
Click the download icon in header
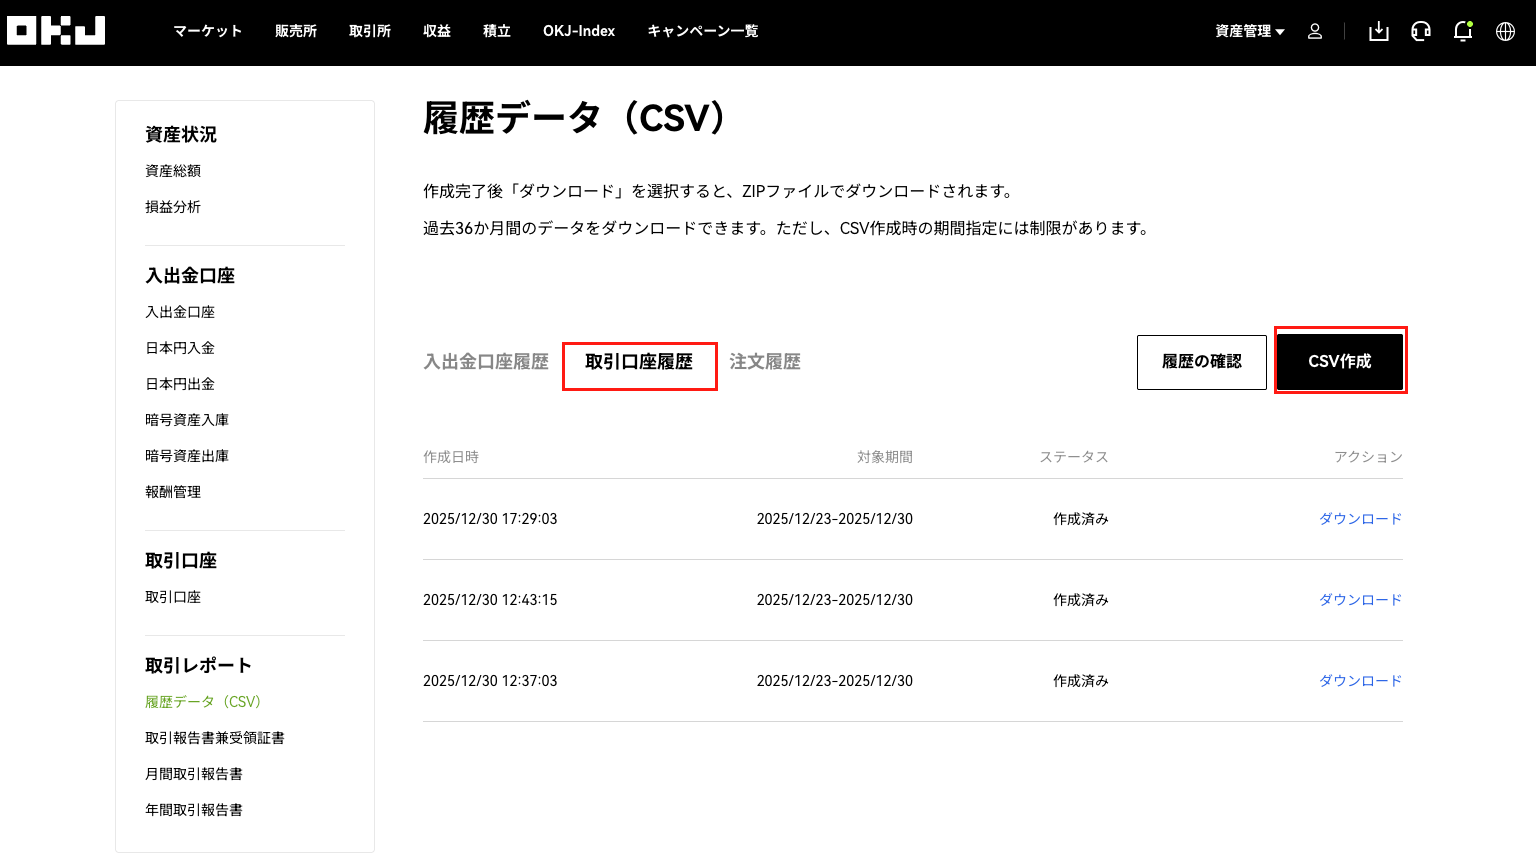click(x=1379, y=31)
